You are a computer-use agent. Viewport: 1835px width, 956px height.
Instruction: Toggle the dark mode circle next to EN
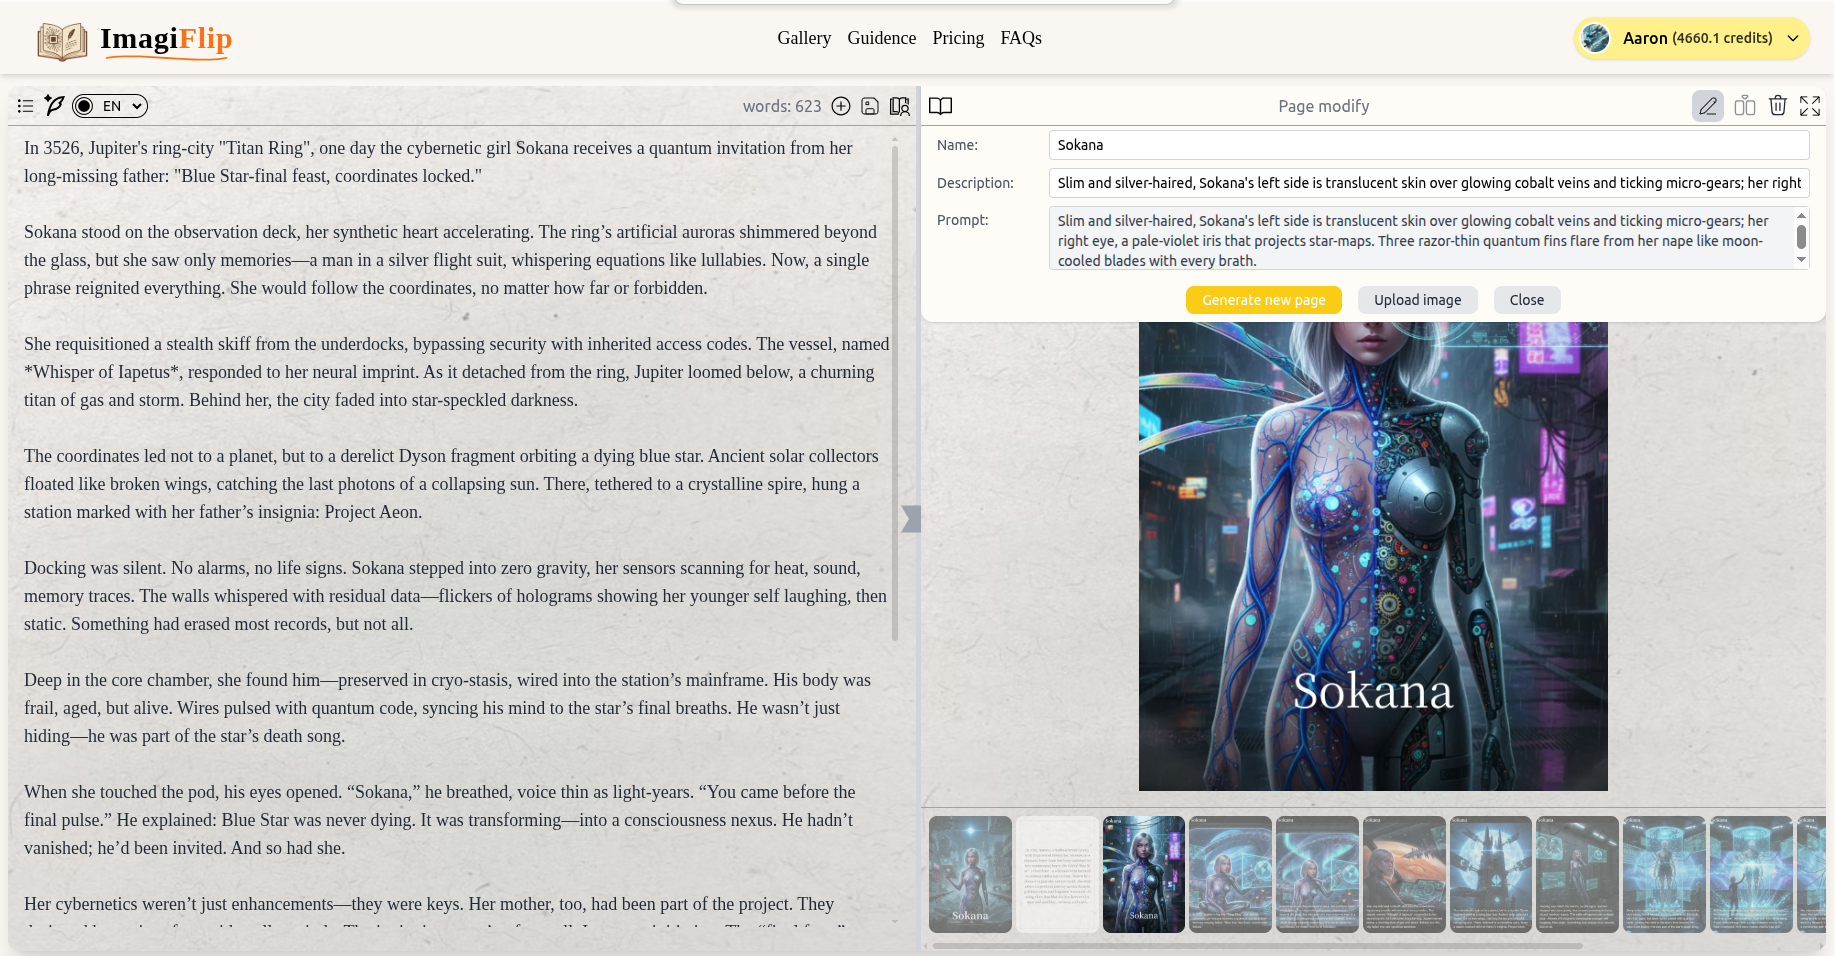tap(83, 105)
